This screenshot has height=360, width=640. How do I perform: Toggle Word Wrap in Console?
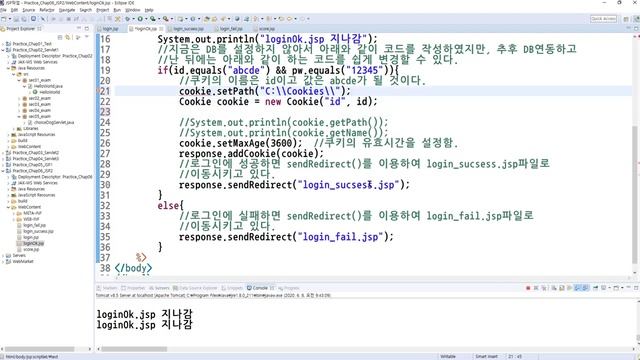569,288
